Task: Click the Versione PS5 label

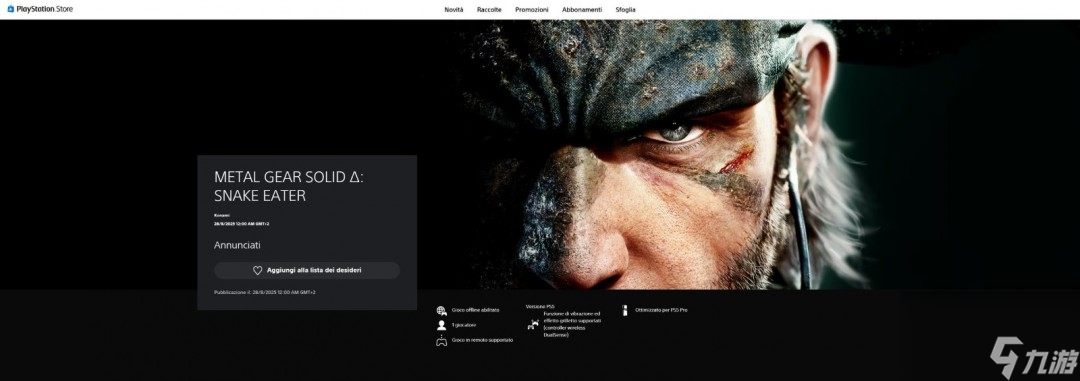Action: (540, 307)
